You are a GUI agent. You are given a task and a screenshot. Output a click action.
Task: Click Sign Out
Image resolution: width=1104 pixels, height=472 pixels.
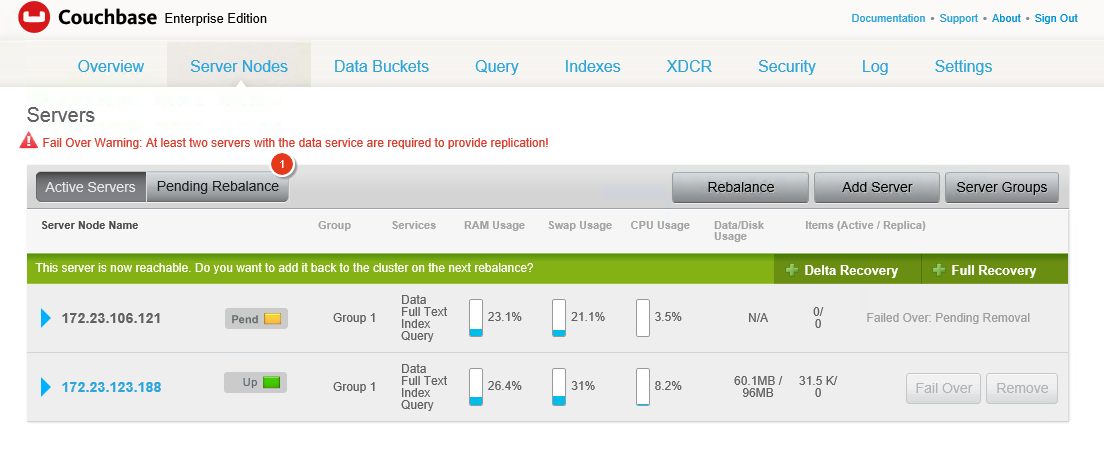tap(1055, 18)
